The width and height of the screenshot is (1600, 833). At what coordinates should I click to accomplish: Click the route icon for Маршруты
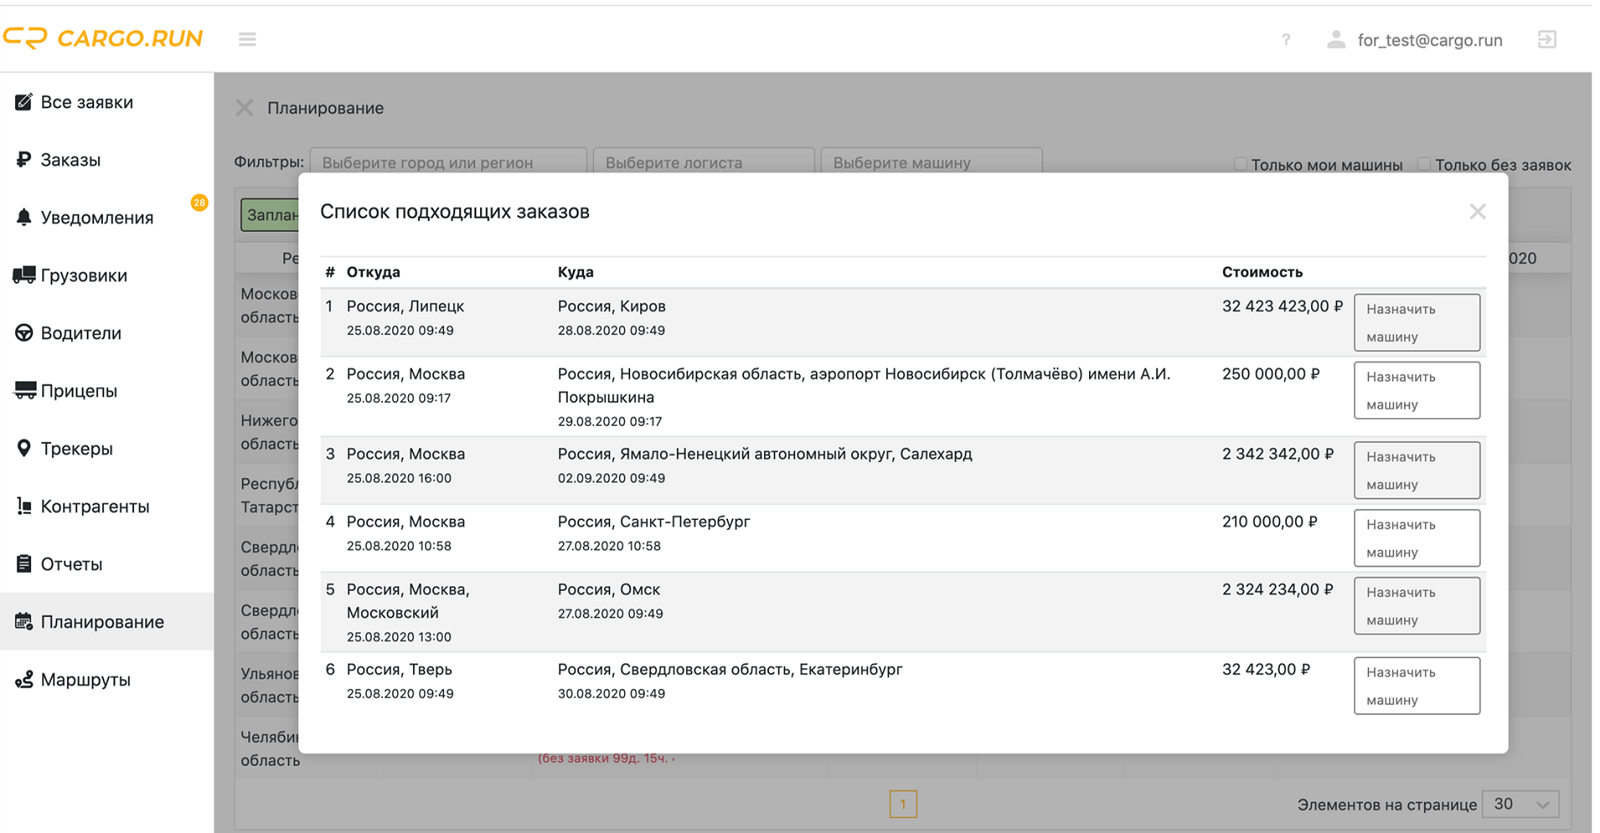(24, 680)
